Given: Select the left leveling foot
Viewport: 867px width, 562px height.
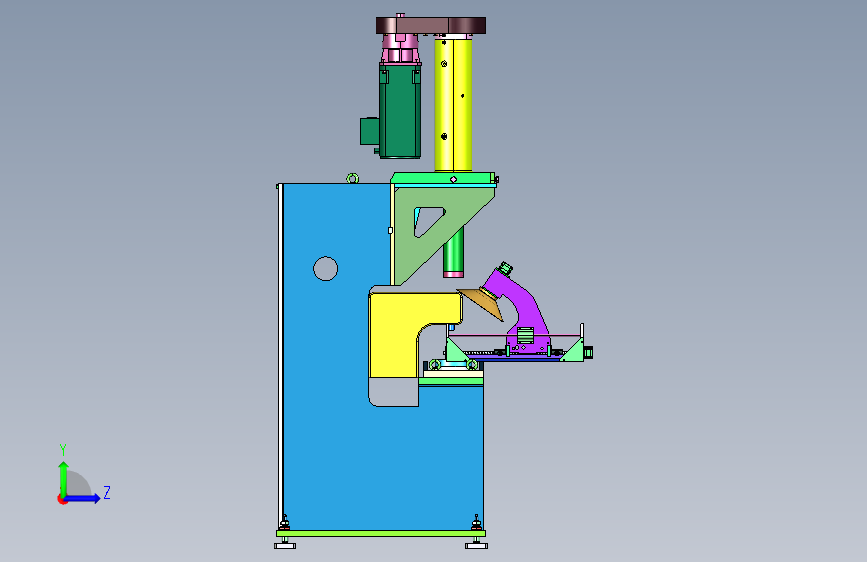Looking at the screenshot, I should point(285,545).
